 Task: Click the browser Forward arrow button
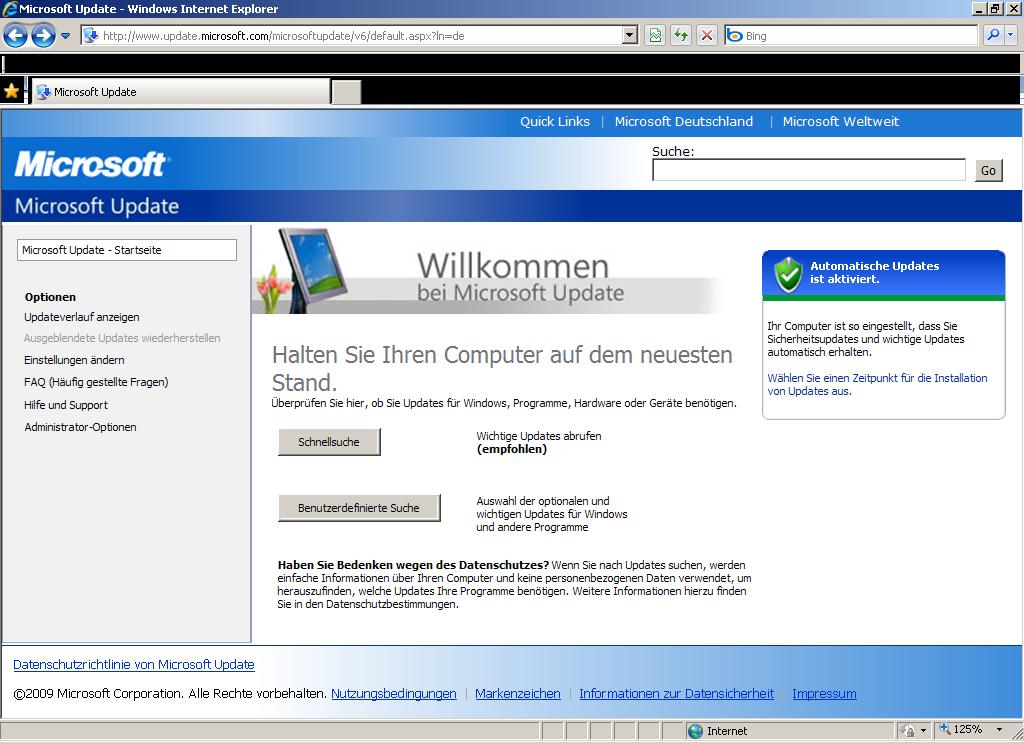(x=43, y=35)
